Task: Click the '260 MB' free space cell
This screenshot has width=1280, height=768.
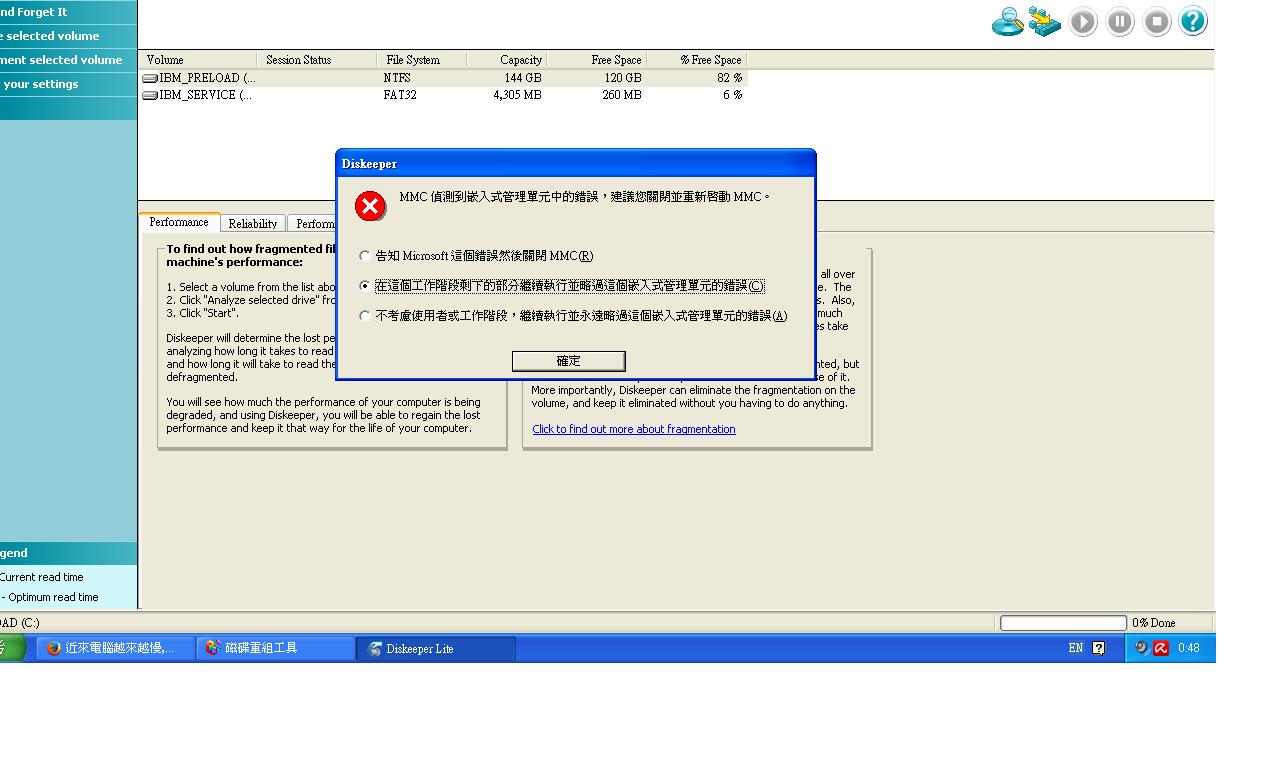Action: 622,95
